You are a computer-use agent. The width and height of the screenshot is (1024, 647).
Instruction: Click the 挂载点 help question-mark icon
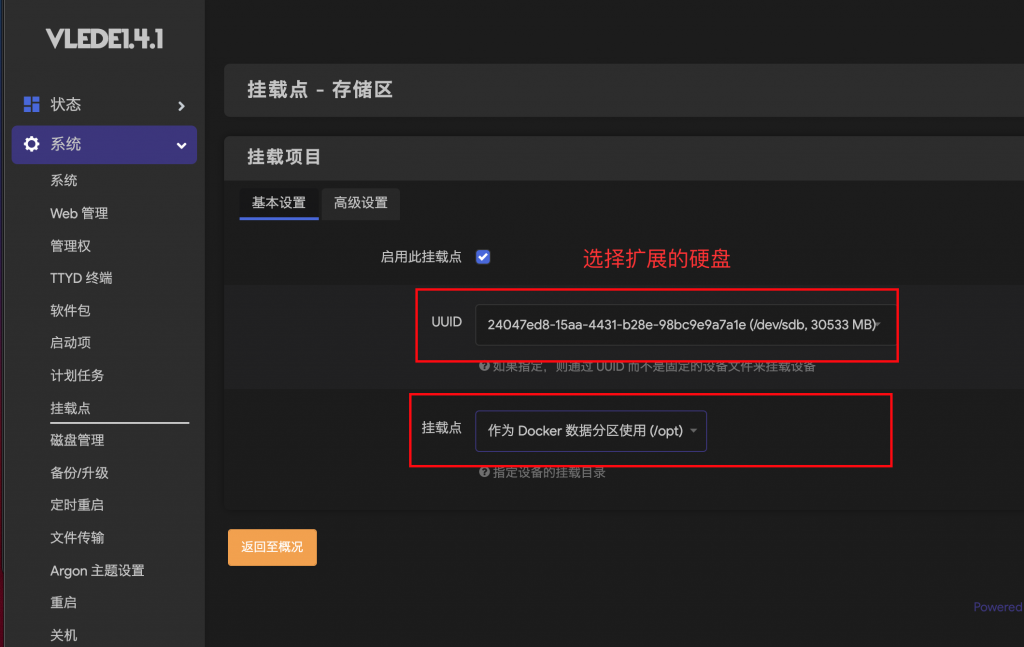point(484,472)
